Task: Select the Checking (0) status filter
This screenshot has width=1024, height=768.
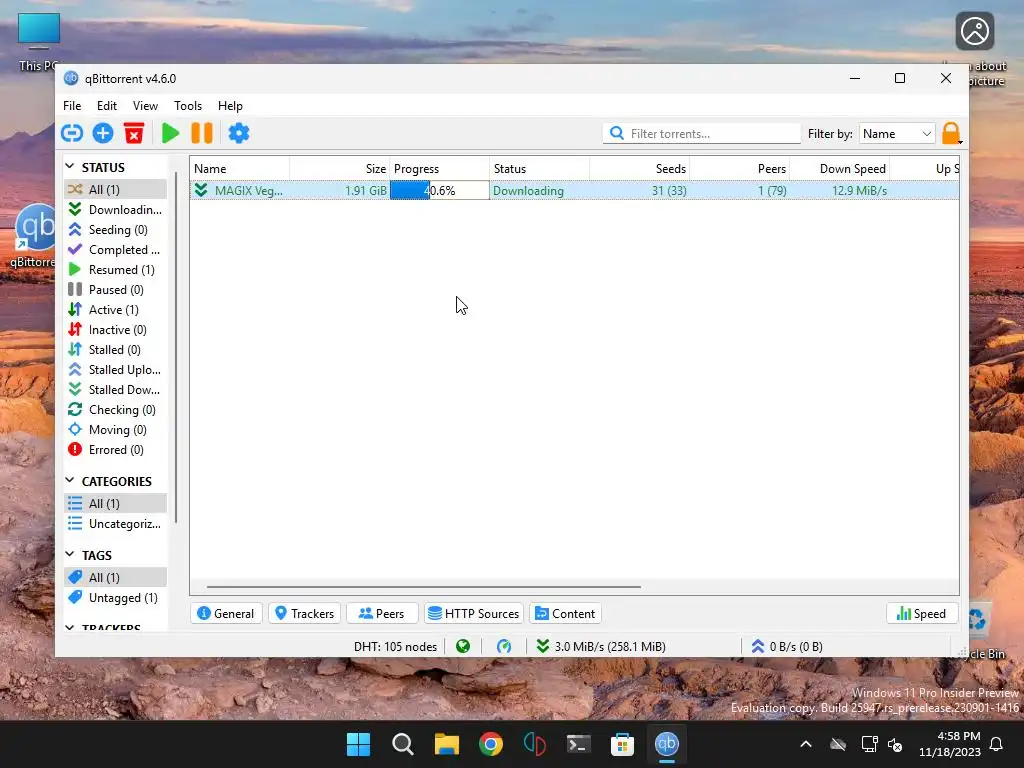Action: (x=116, y=410)
